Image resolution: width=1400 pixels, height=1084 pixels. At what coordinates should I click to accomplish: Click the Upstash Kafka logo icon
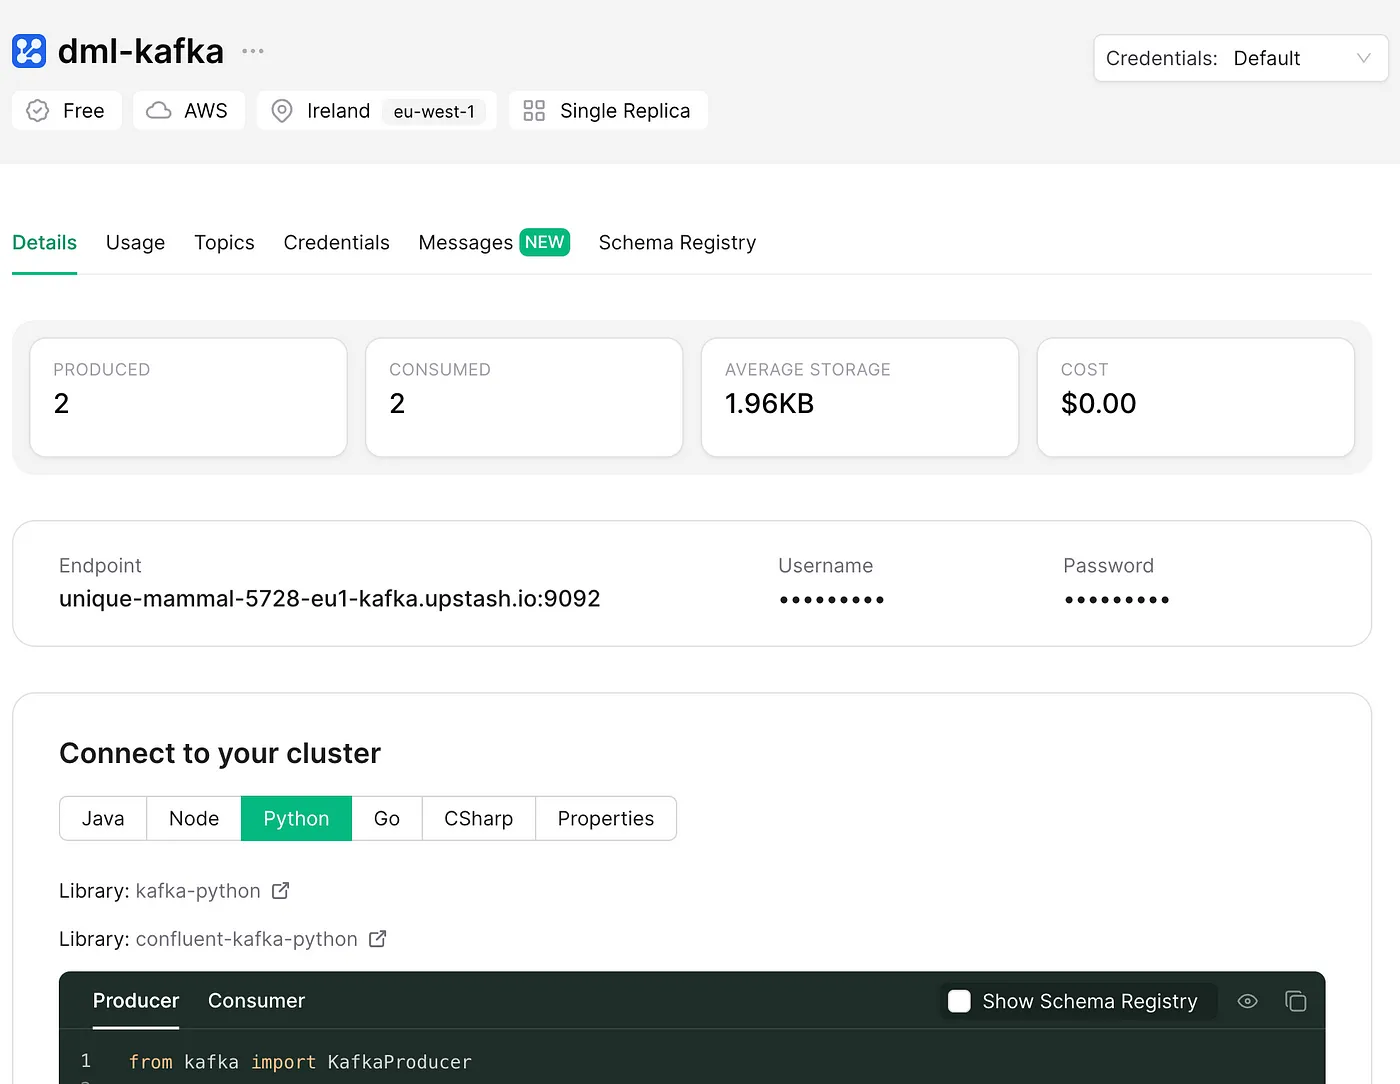click(x=29, y=51)
